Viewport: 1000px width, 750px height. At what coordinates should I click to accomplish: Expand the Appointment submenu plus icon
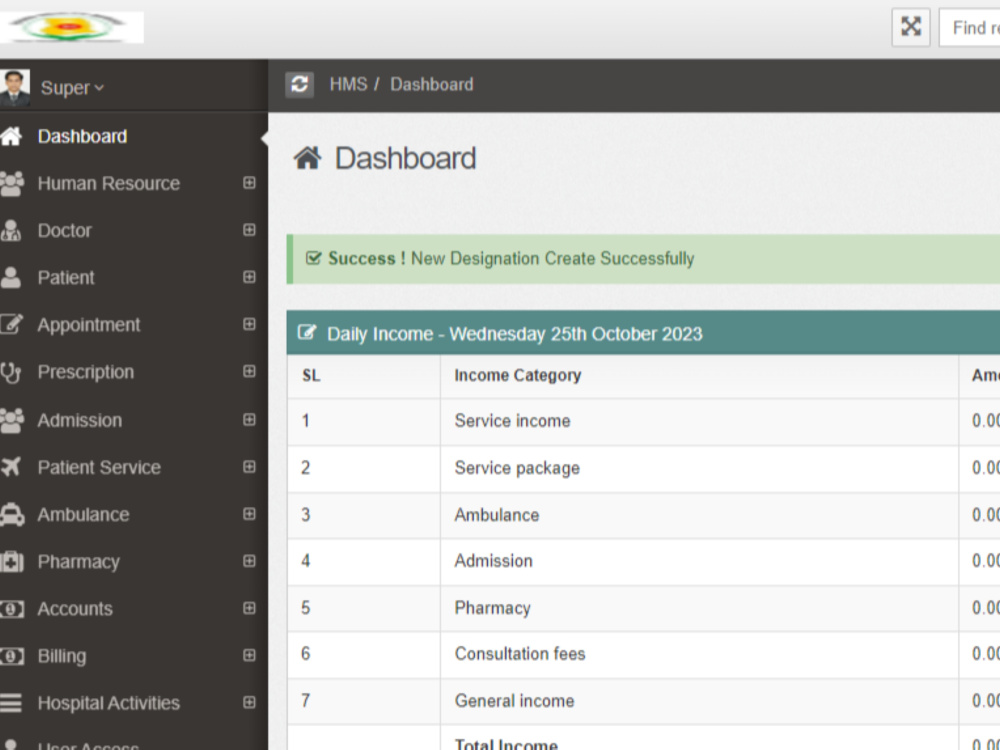pos(249,324)
